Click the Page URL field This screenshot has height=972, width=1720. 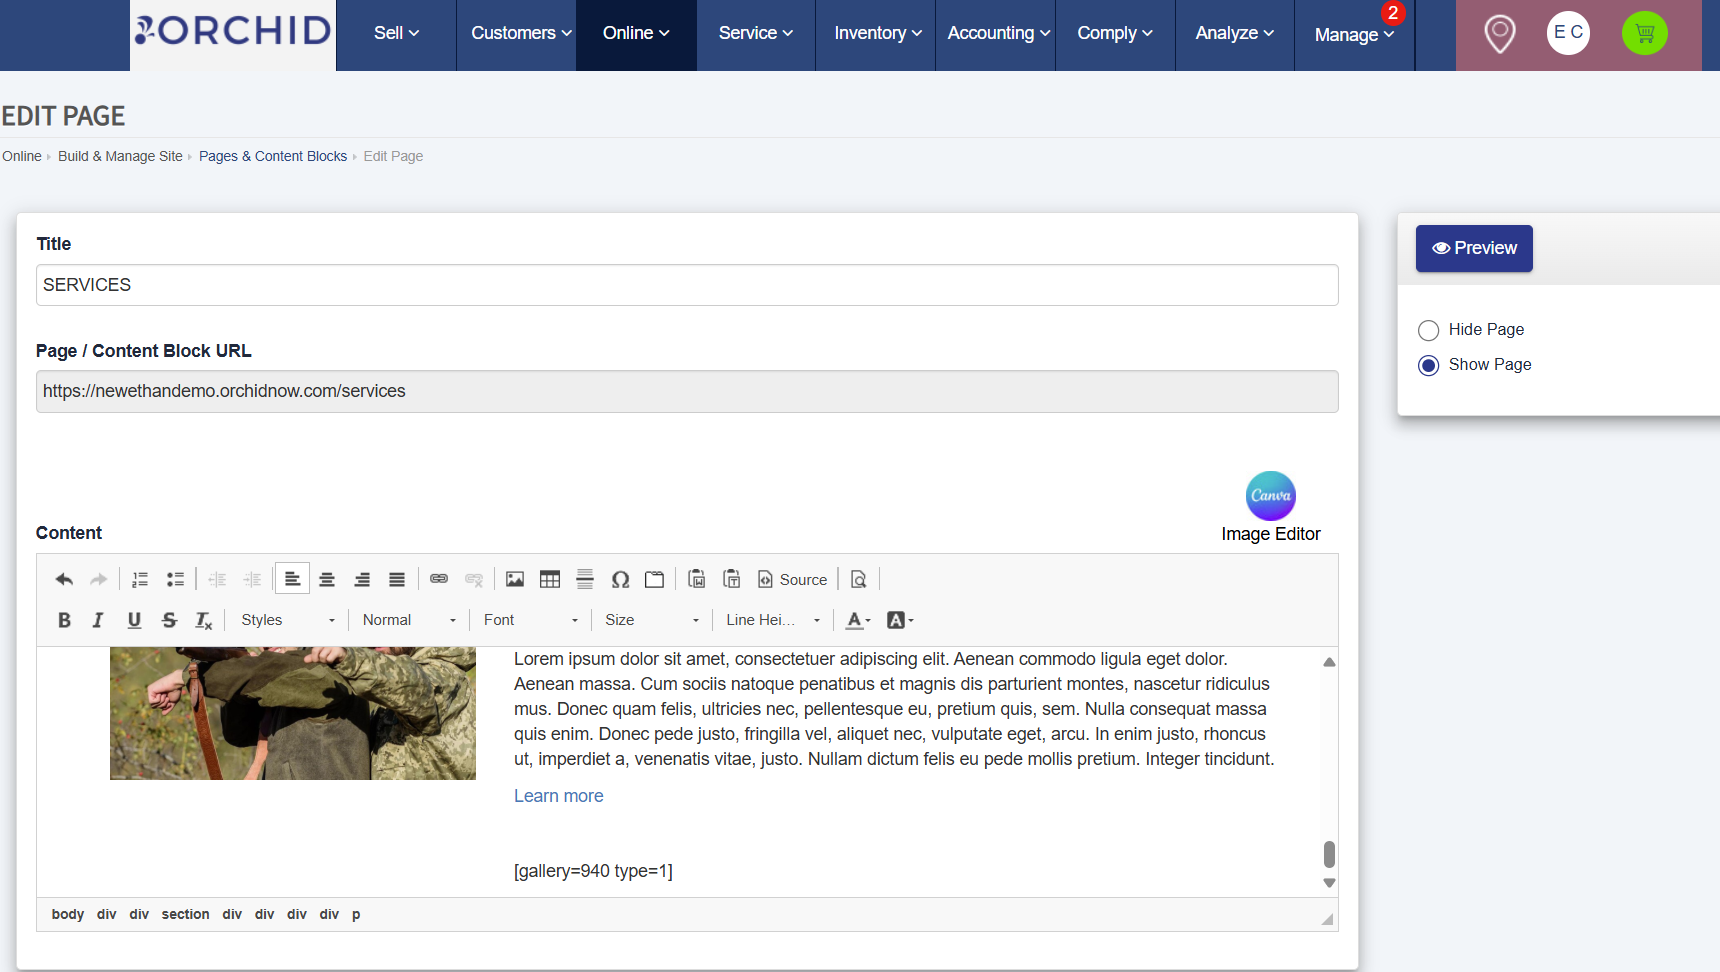point(687,392)
